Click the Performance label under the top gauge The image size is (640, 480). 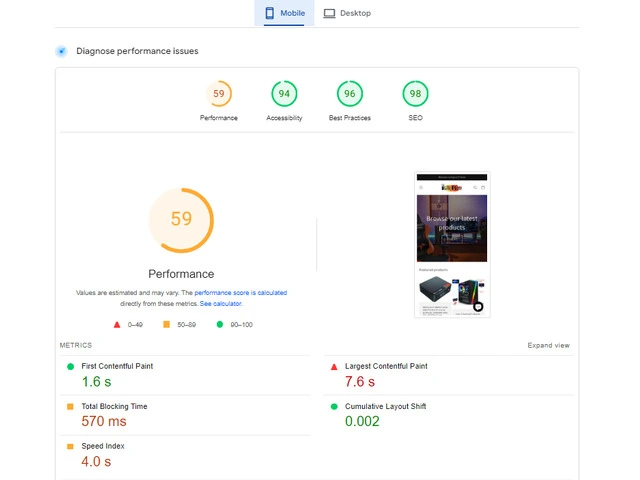click(x=219, y=118)
